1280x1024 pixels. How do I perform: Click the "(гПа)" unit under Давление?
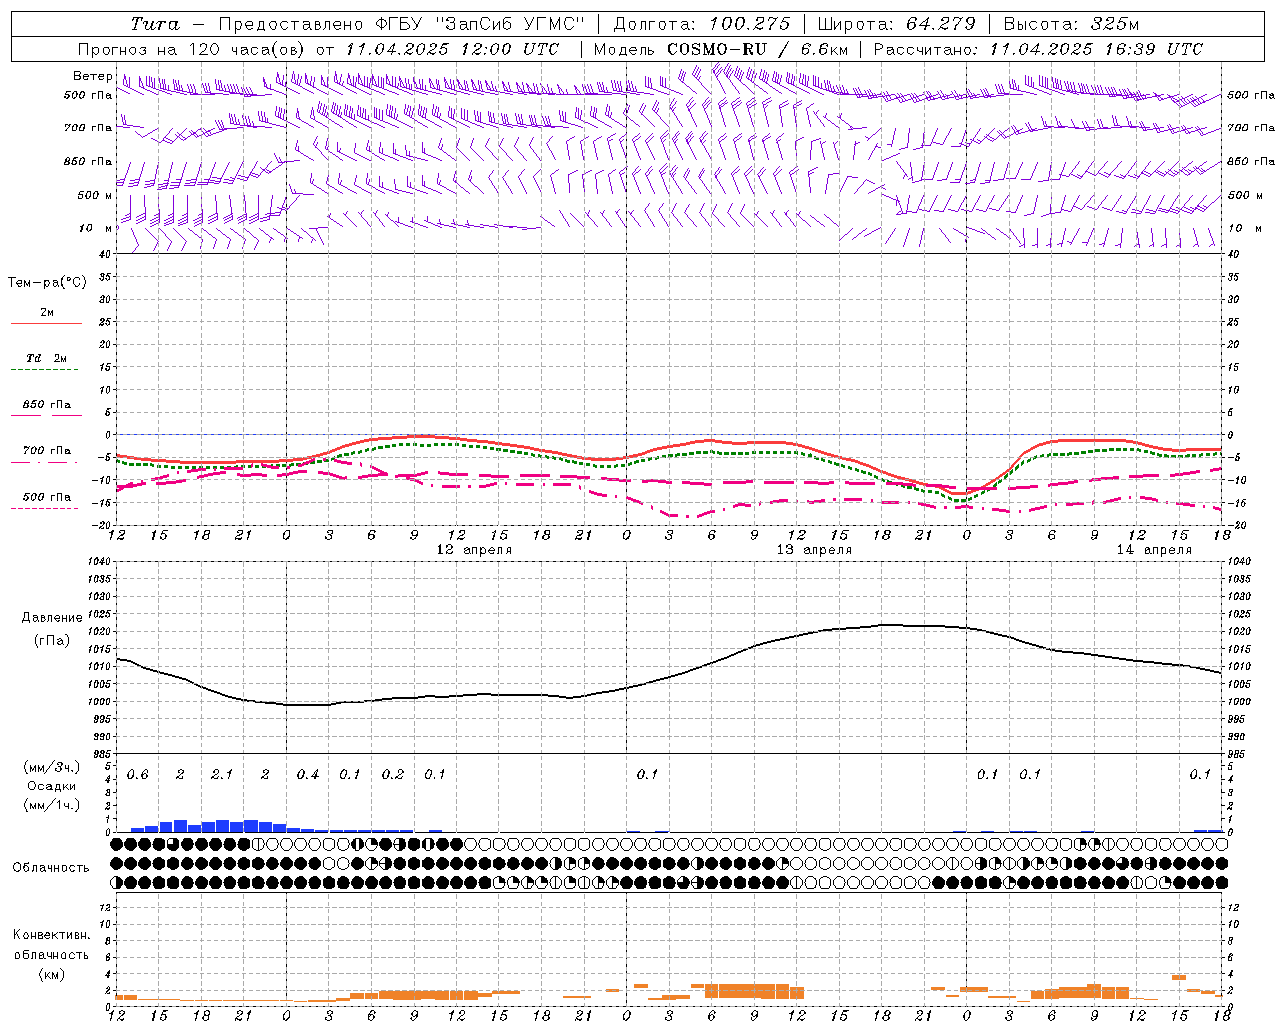52,641
